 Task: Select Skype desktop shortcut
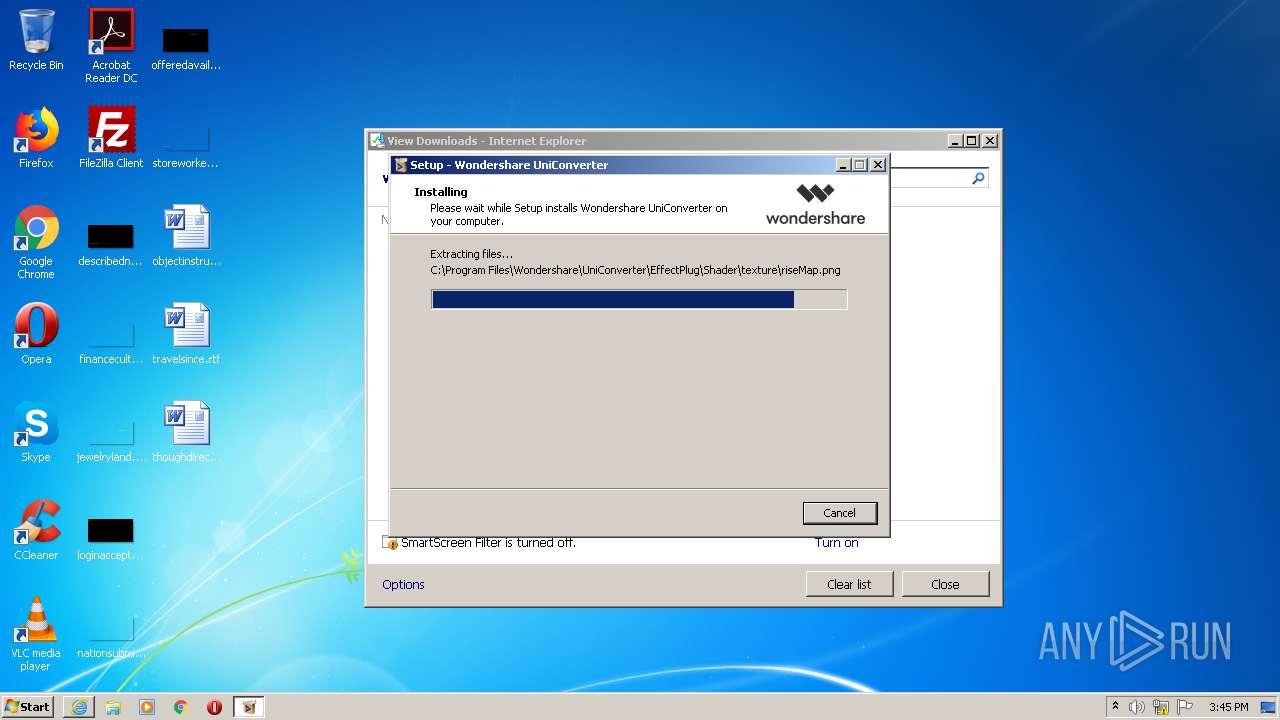pyautogui.click(x=36, y=432)
